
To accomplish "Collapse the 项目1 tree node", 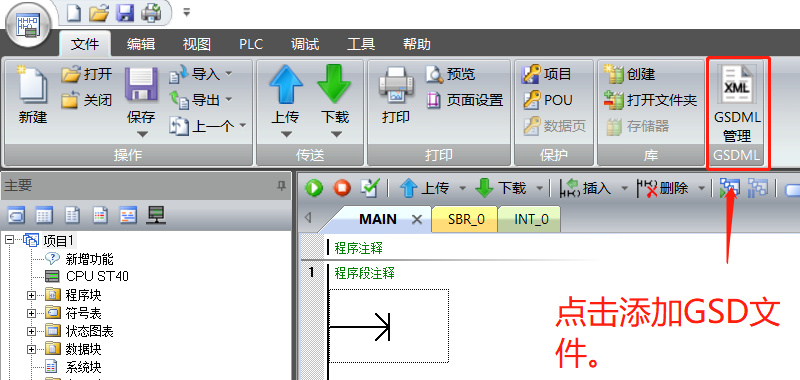I will click(x=10, y=240).
